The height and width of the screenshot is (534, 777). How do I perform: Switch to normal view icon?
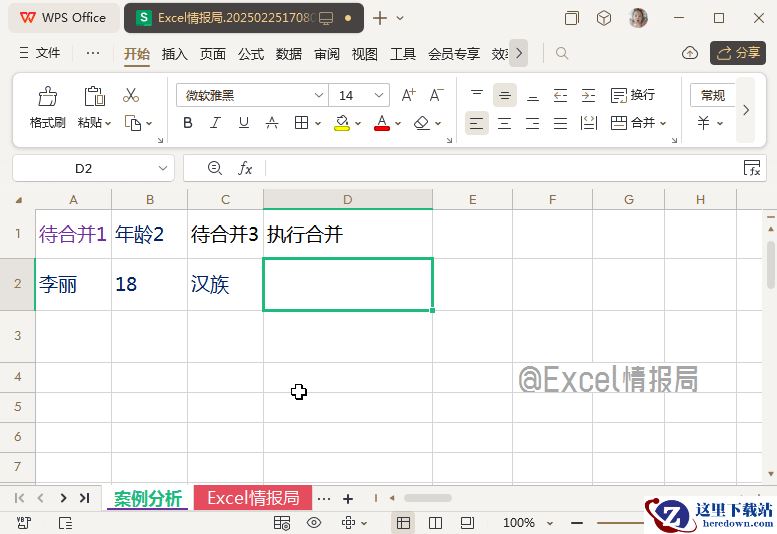(x=403, y=523)
